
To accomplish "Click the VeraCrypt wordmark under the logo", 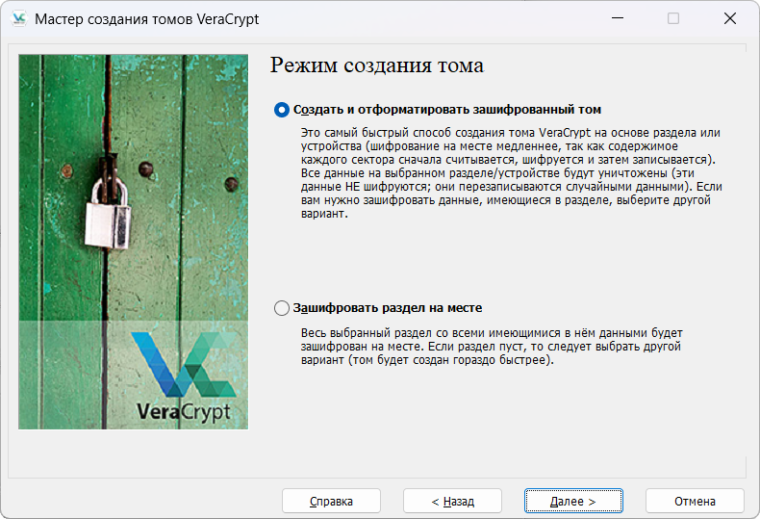I will coord(184,411).
